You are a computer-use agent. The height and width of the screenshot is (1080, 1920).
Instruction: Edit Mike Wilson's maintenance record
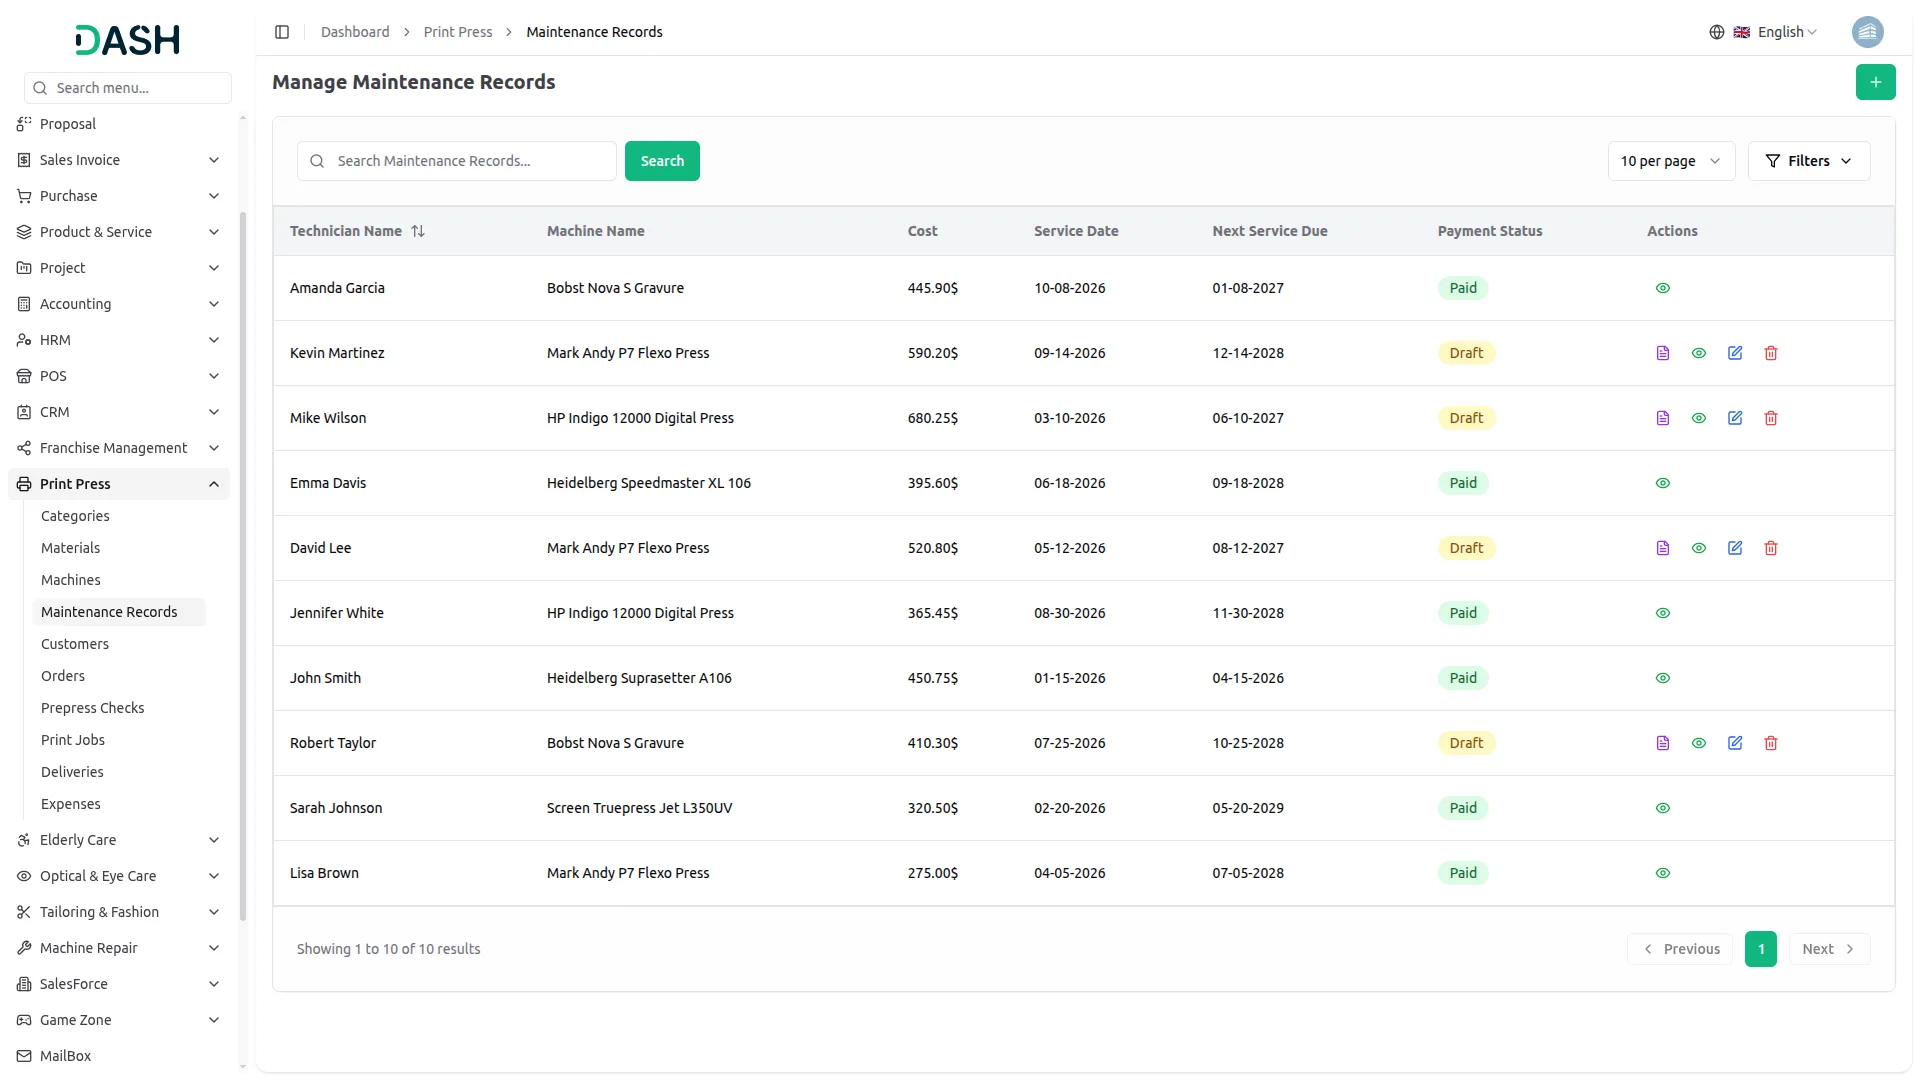[1734, 418]
